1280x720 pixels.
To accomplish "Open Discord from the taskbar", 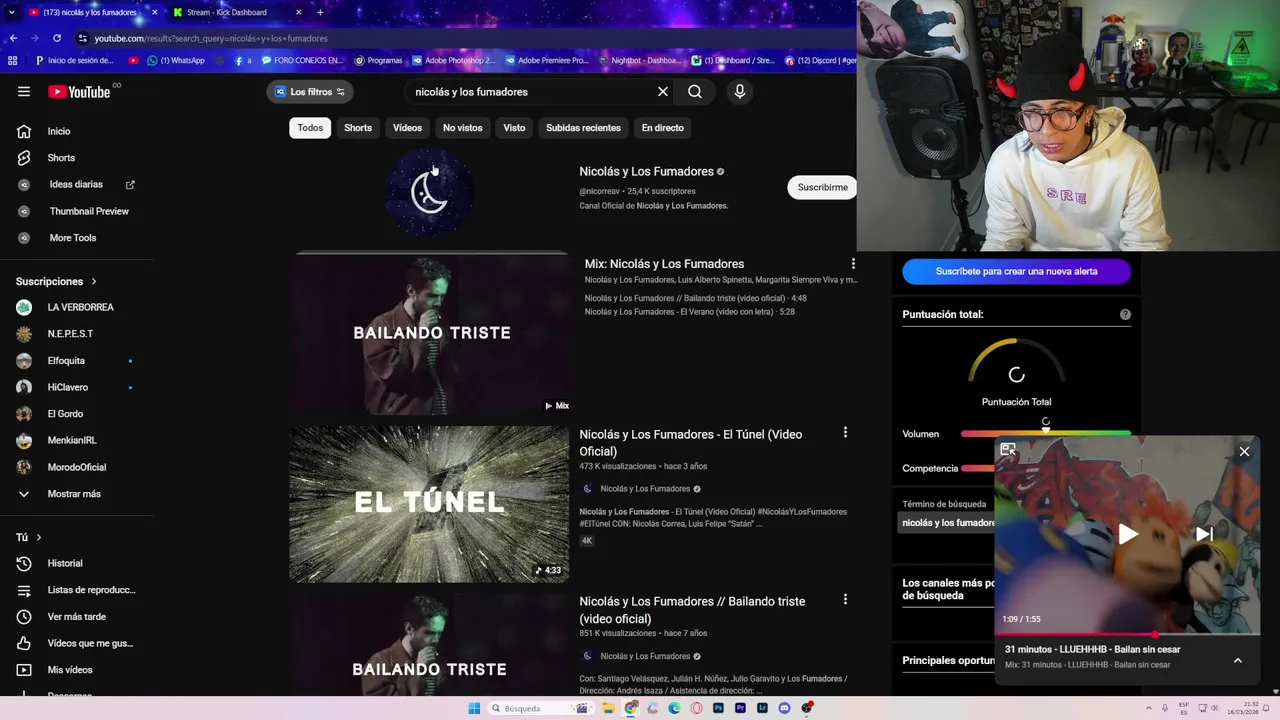I will tap(784, 708).
